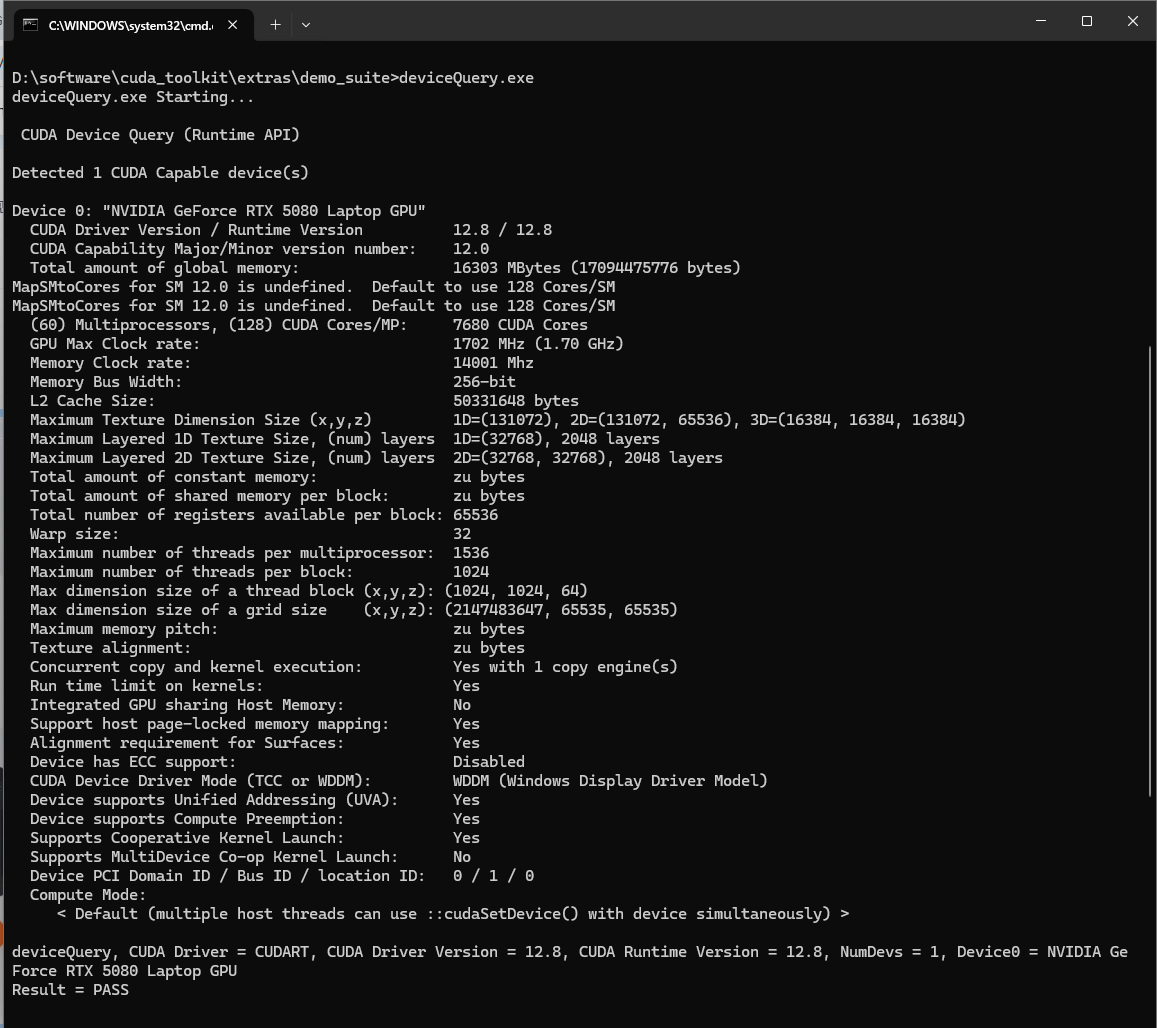Screen dimensions: 1157x1028
Task: Click 'WDDM (Windows Display Driver Model)' value
Action: click(x=610, y=782)
